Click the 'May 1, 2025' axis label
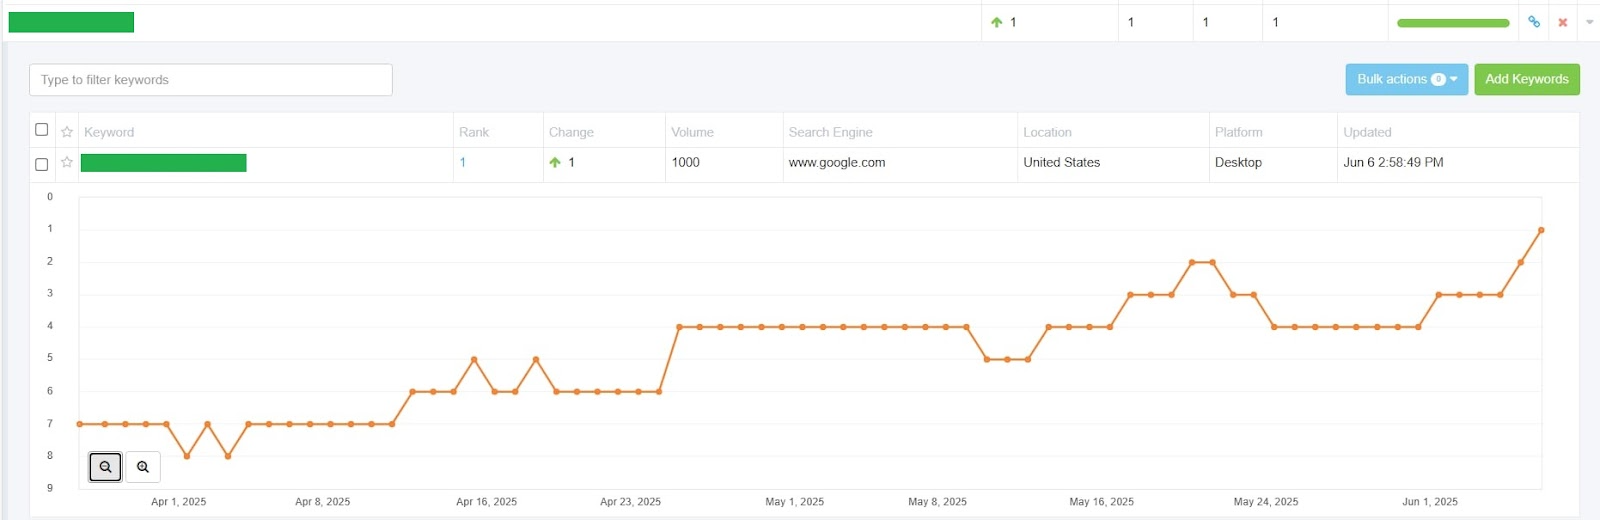This screenshot has height=520, width=1600. (795, 502)
